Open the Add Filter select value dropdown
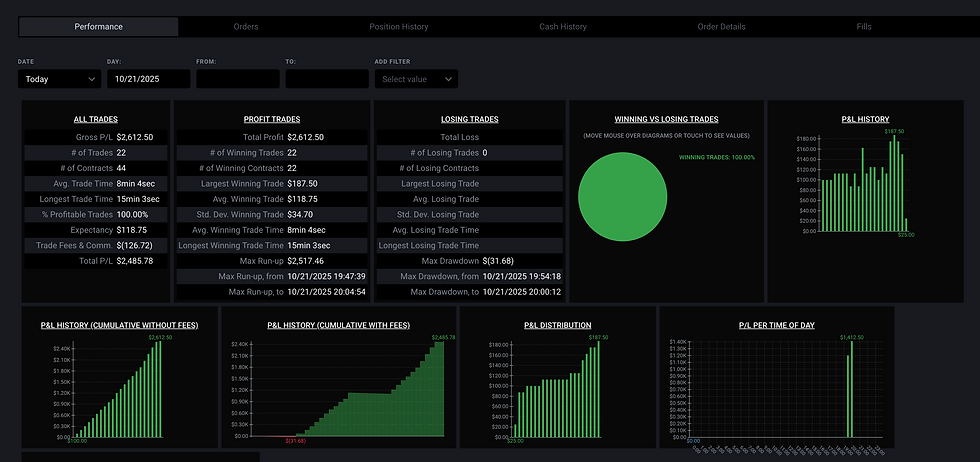 click(416, 79)
